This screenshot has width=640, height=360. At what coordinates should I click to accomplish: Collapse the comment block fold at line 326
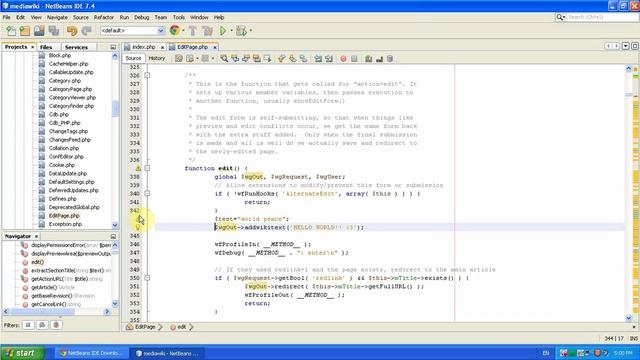147,76
